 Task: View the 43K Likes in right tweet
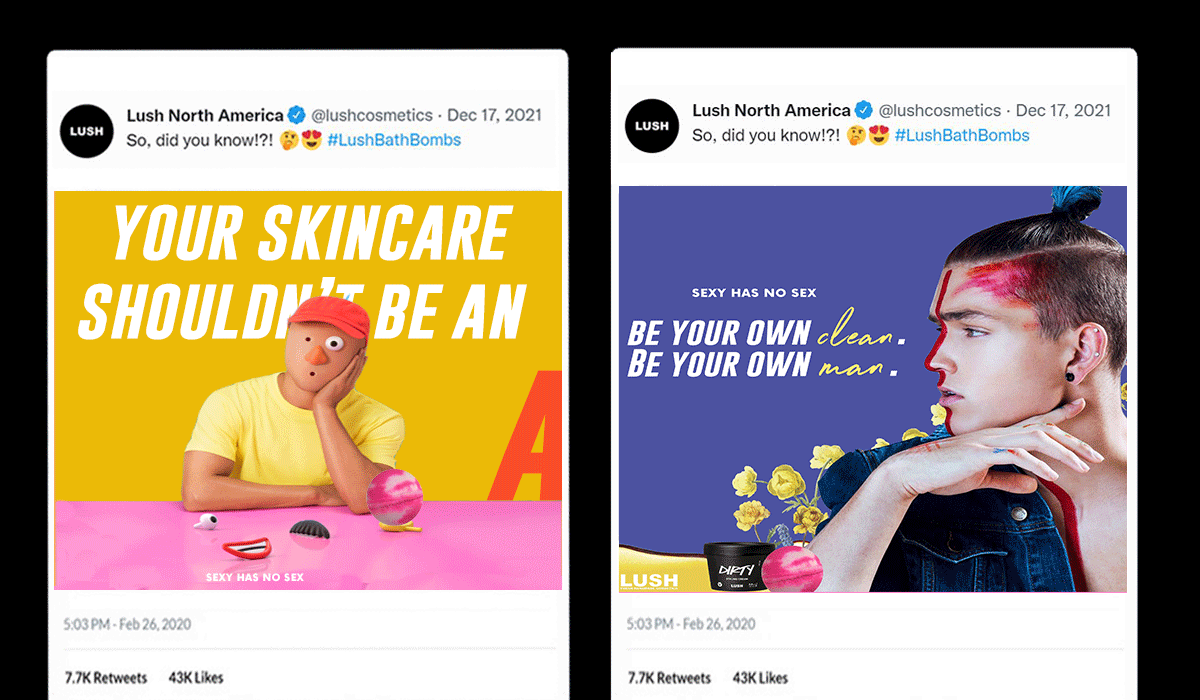pos(760,678)
